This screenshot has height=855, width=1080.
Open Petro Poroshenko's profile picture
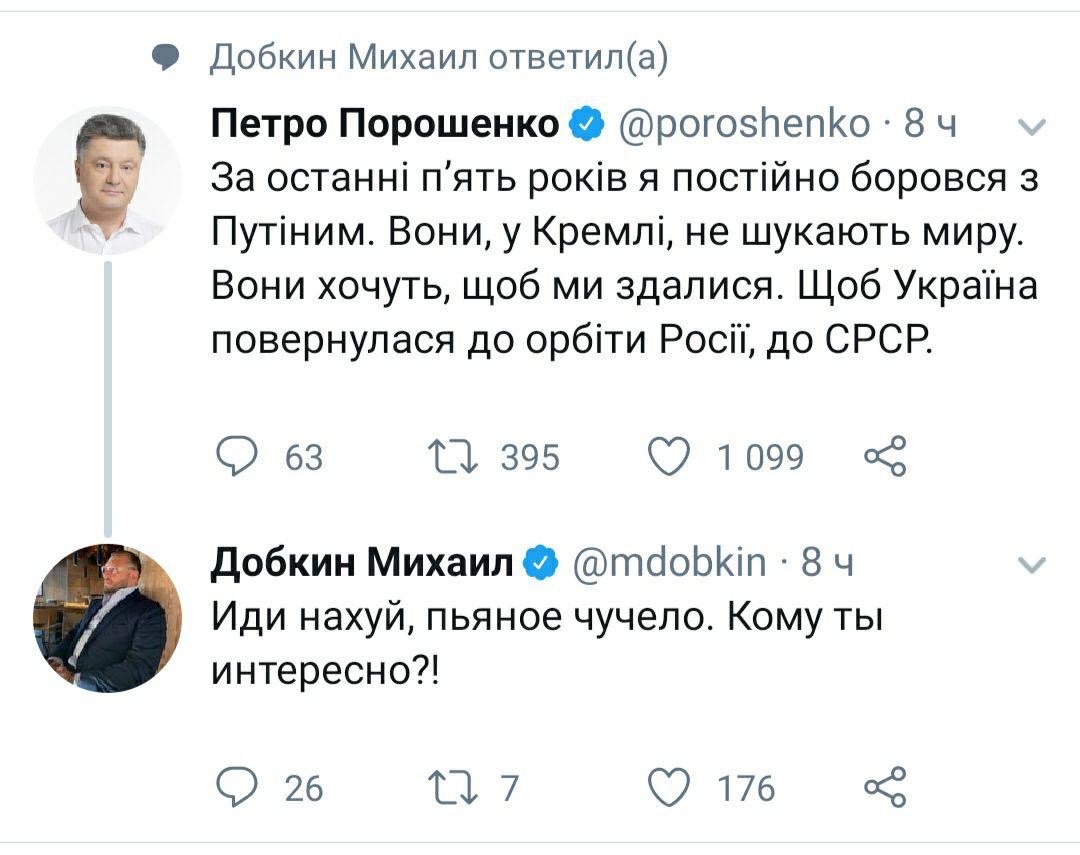108,181
